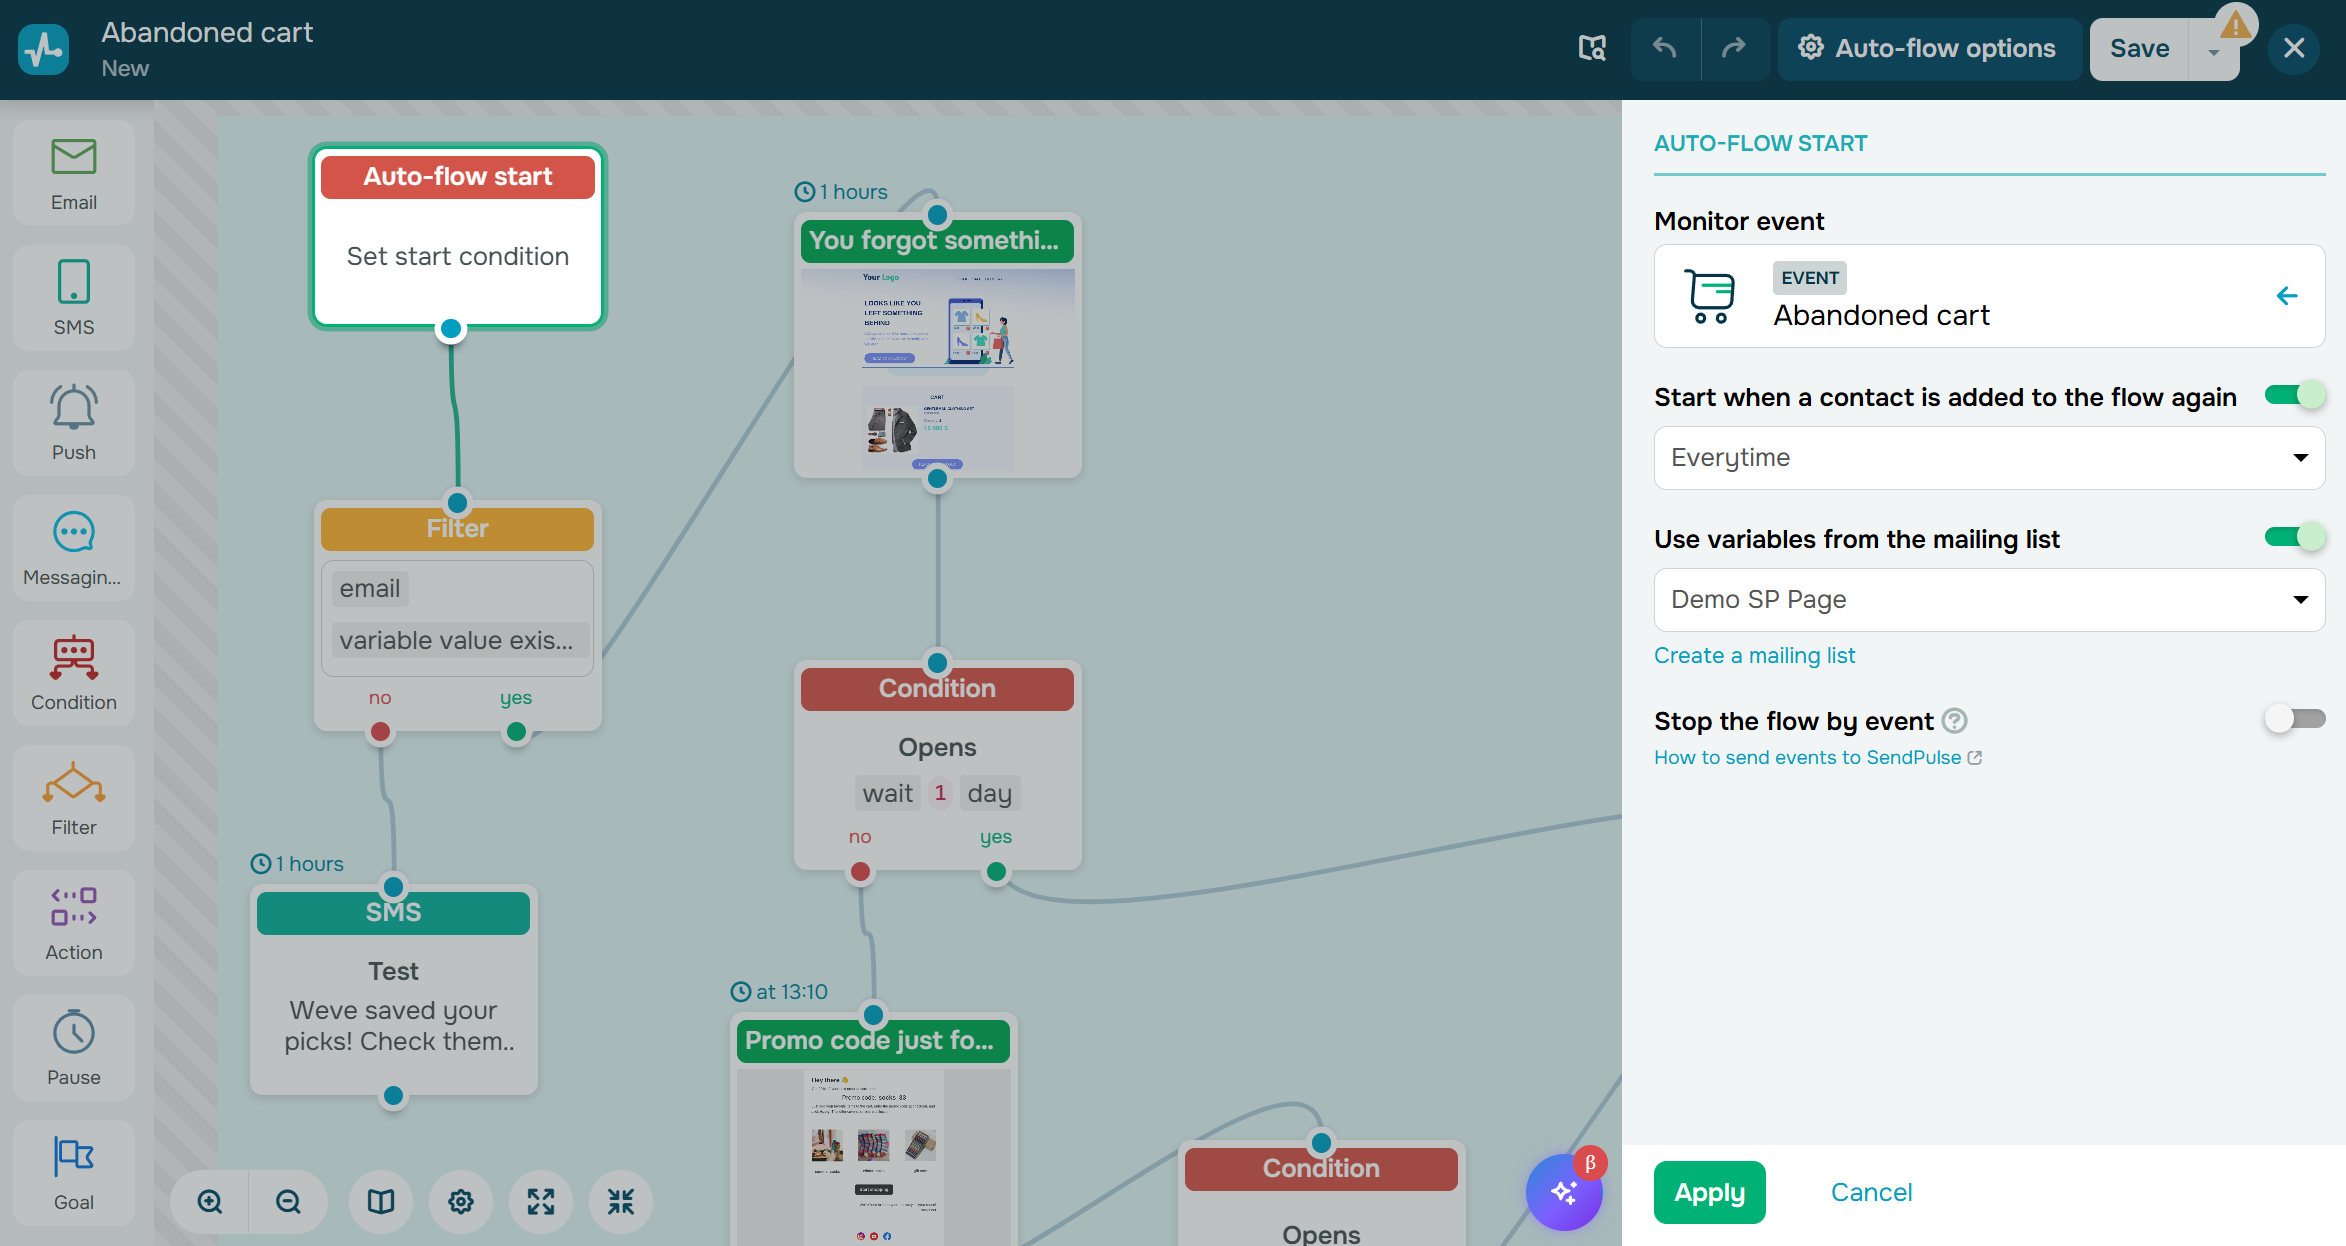Select the Condition element icon
This screenshot has width=2346, height=1246.
tap(73, 672)
